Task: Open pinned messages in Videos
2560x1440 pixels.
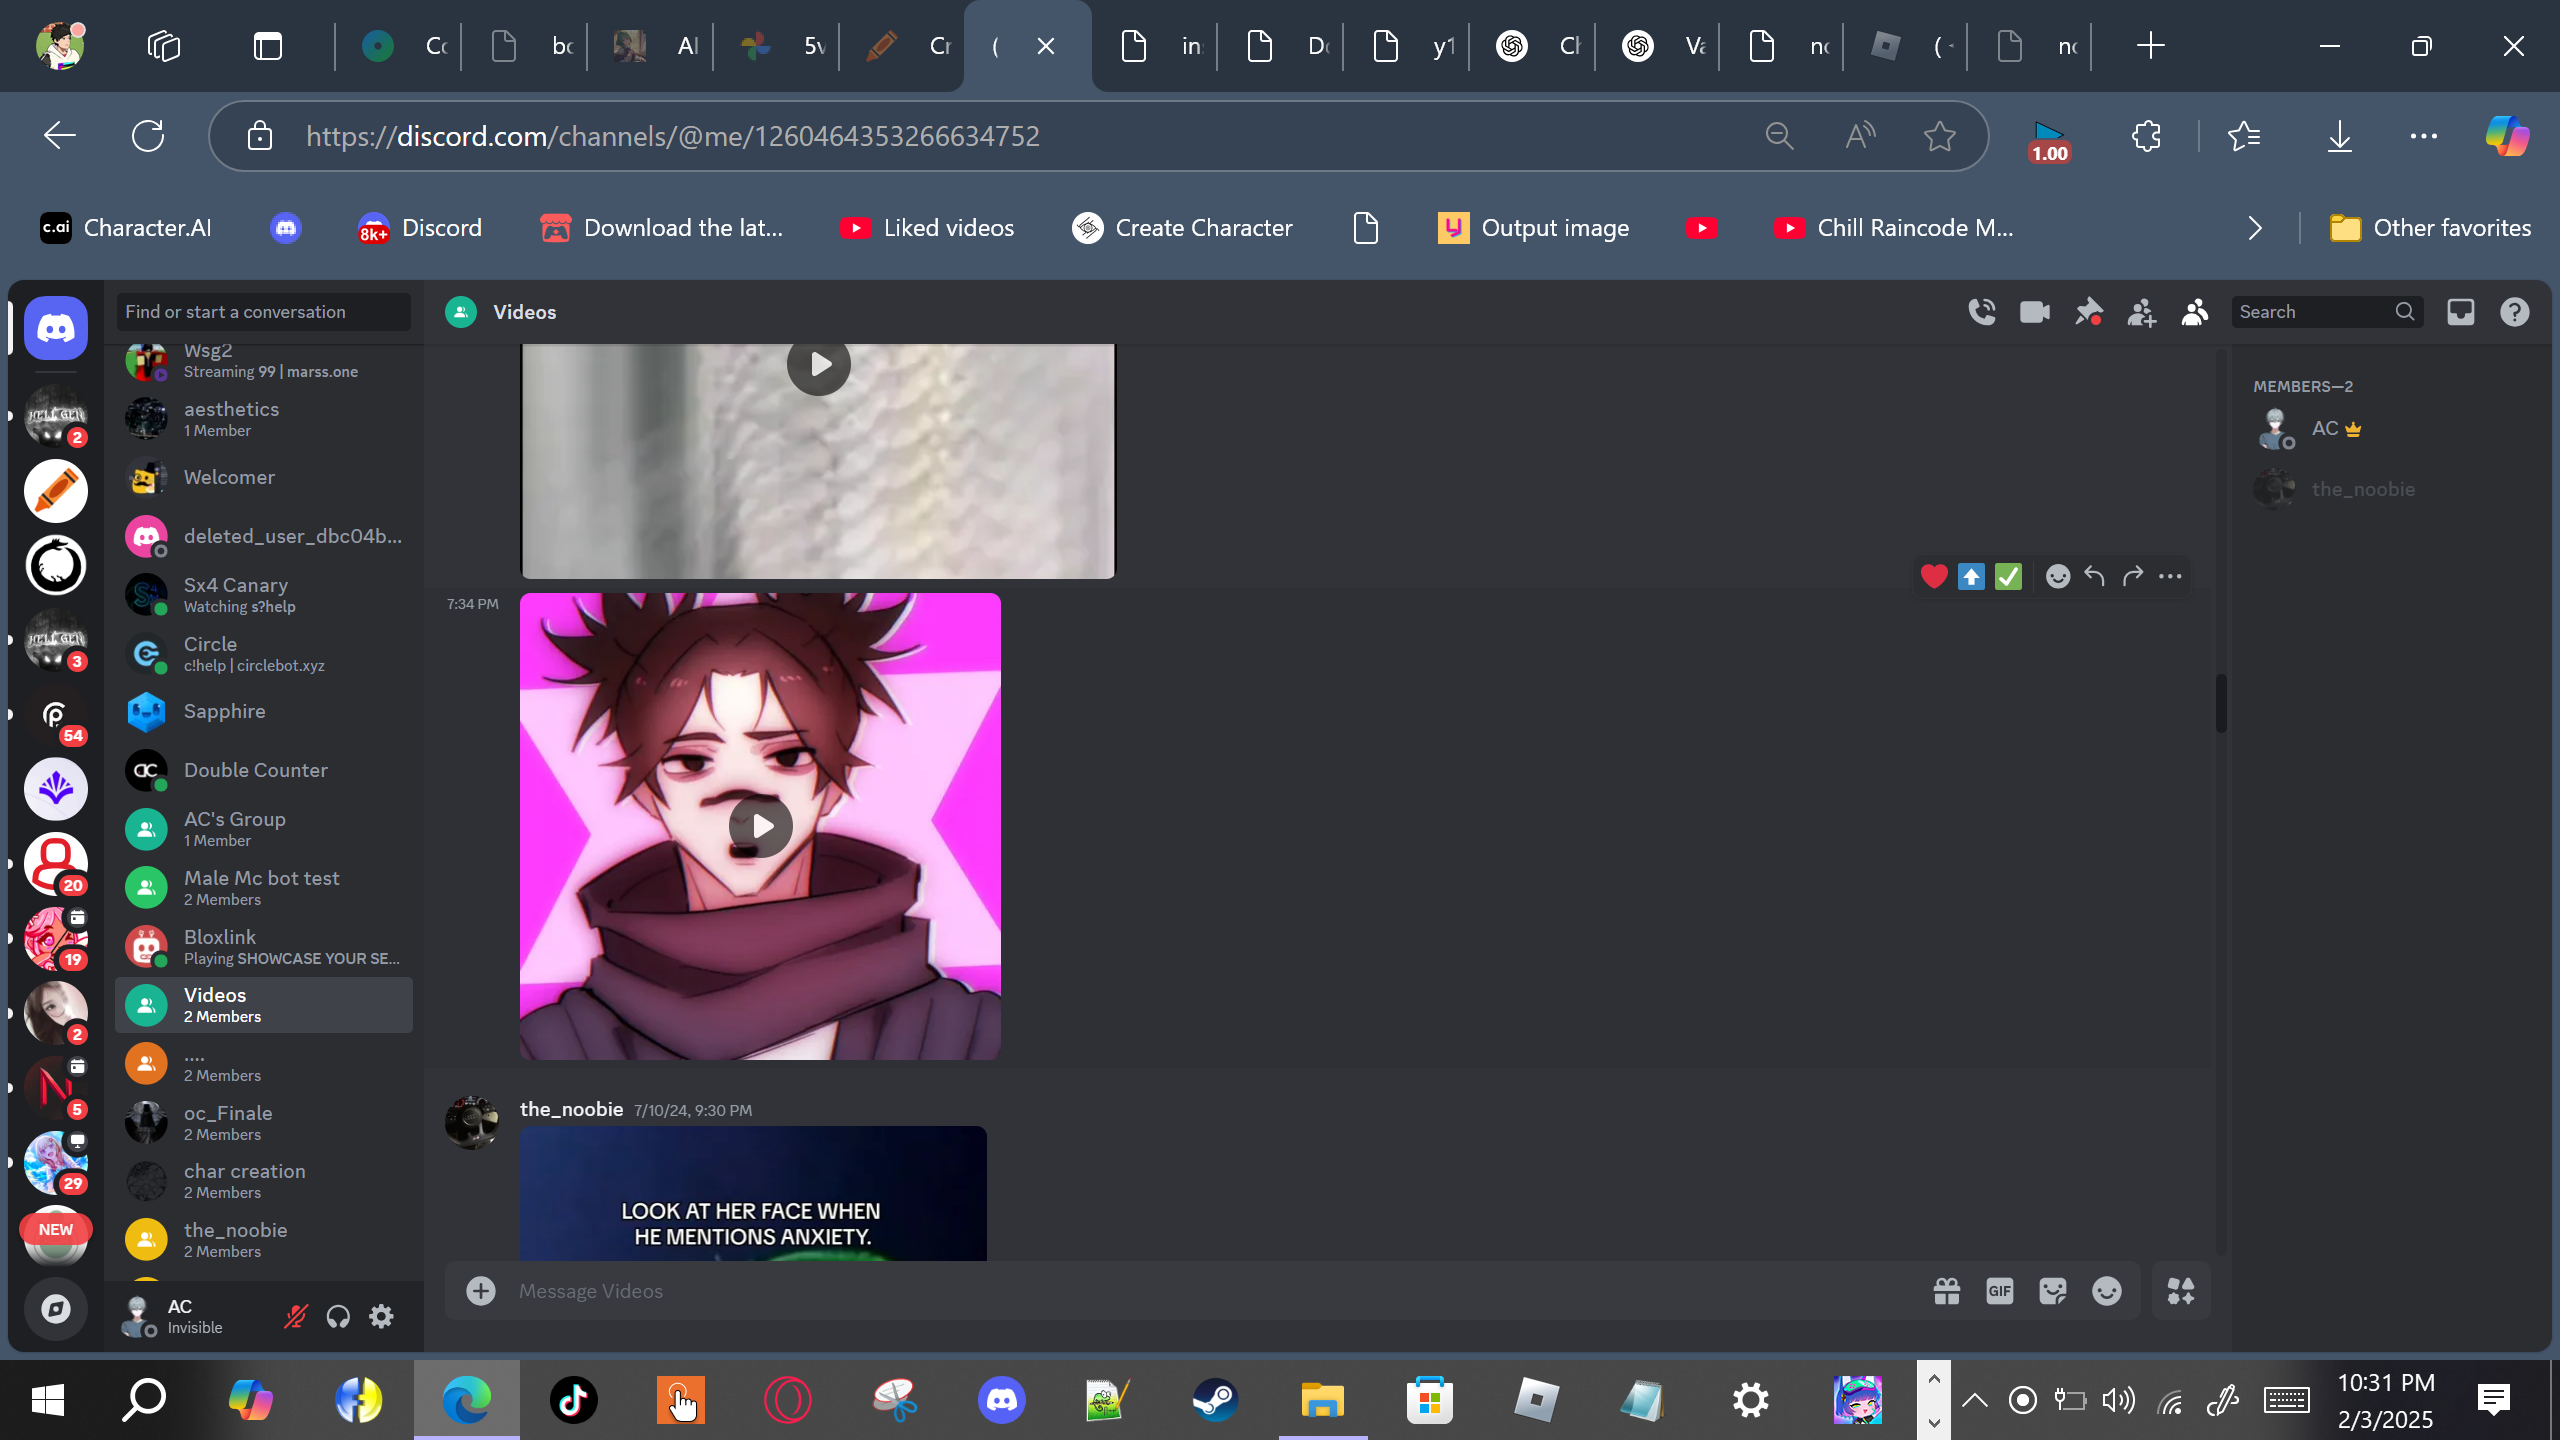Action: pos(2088,312)
